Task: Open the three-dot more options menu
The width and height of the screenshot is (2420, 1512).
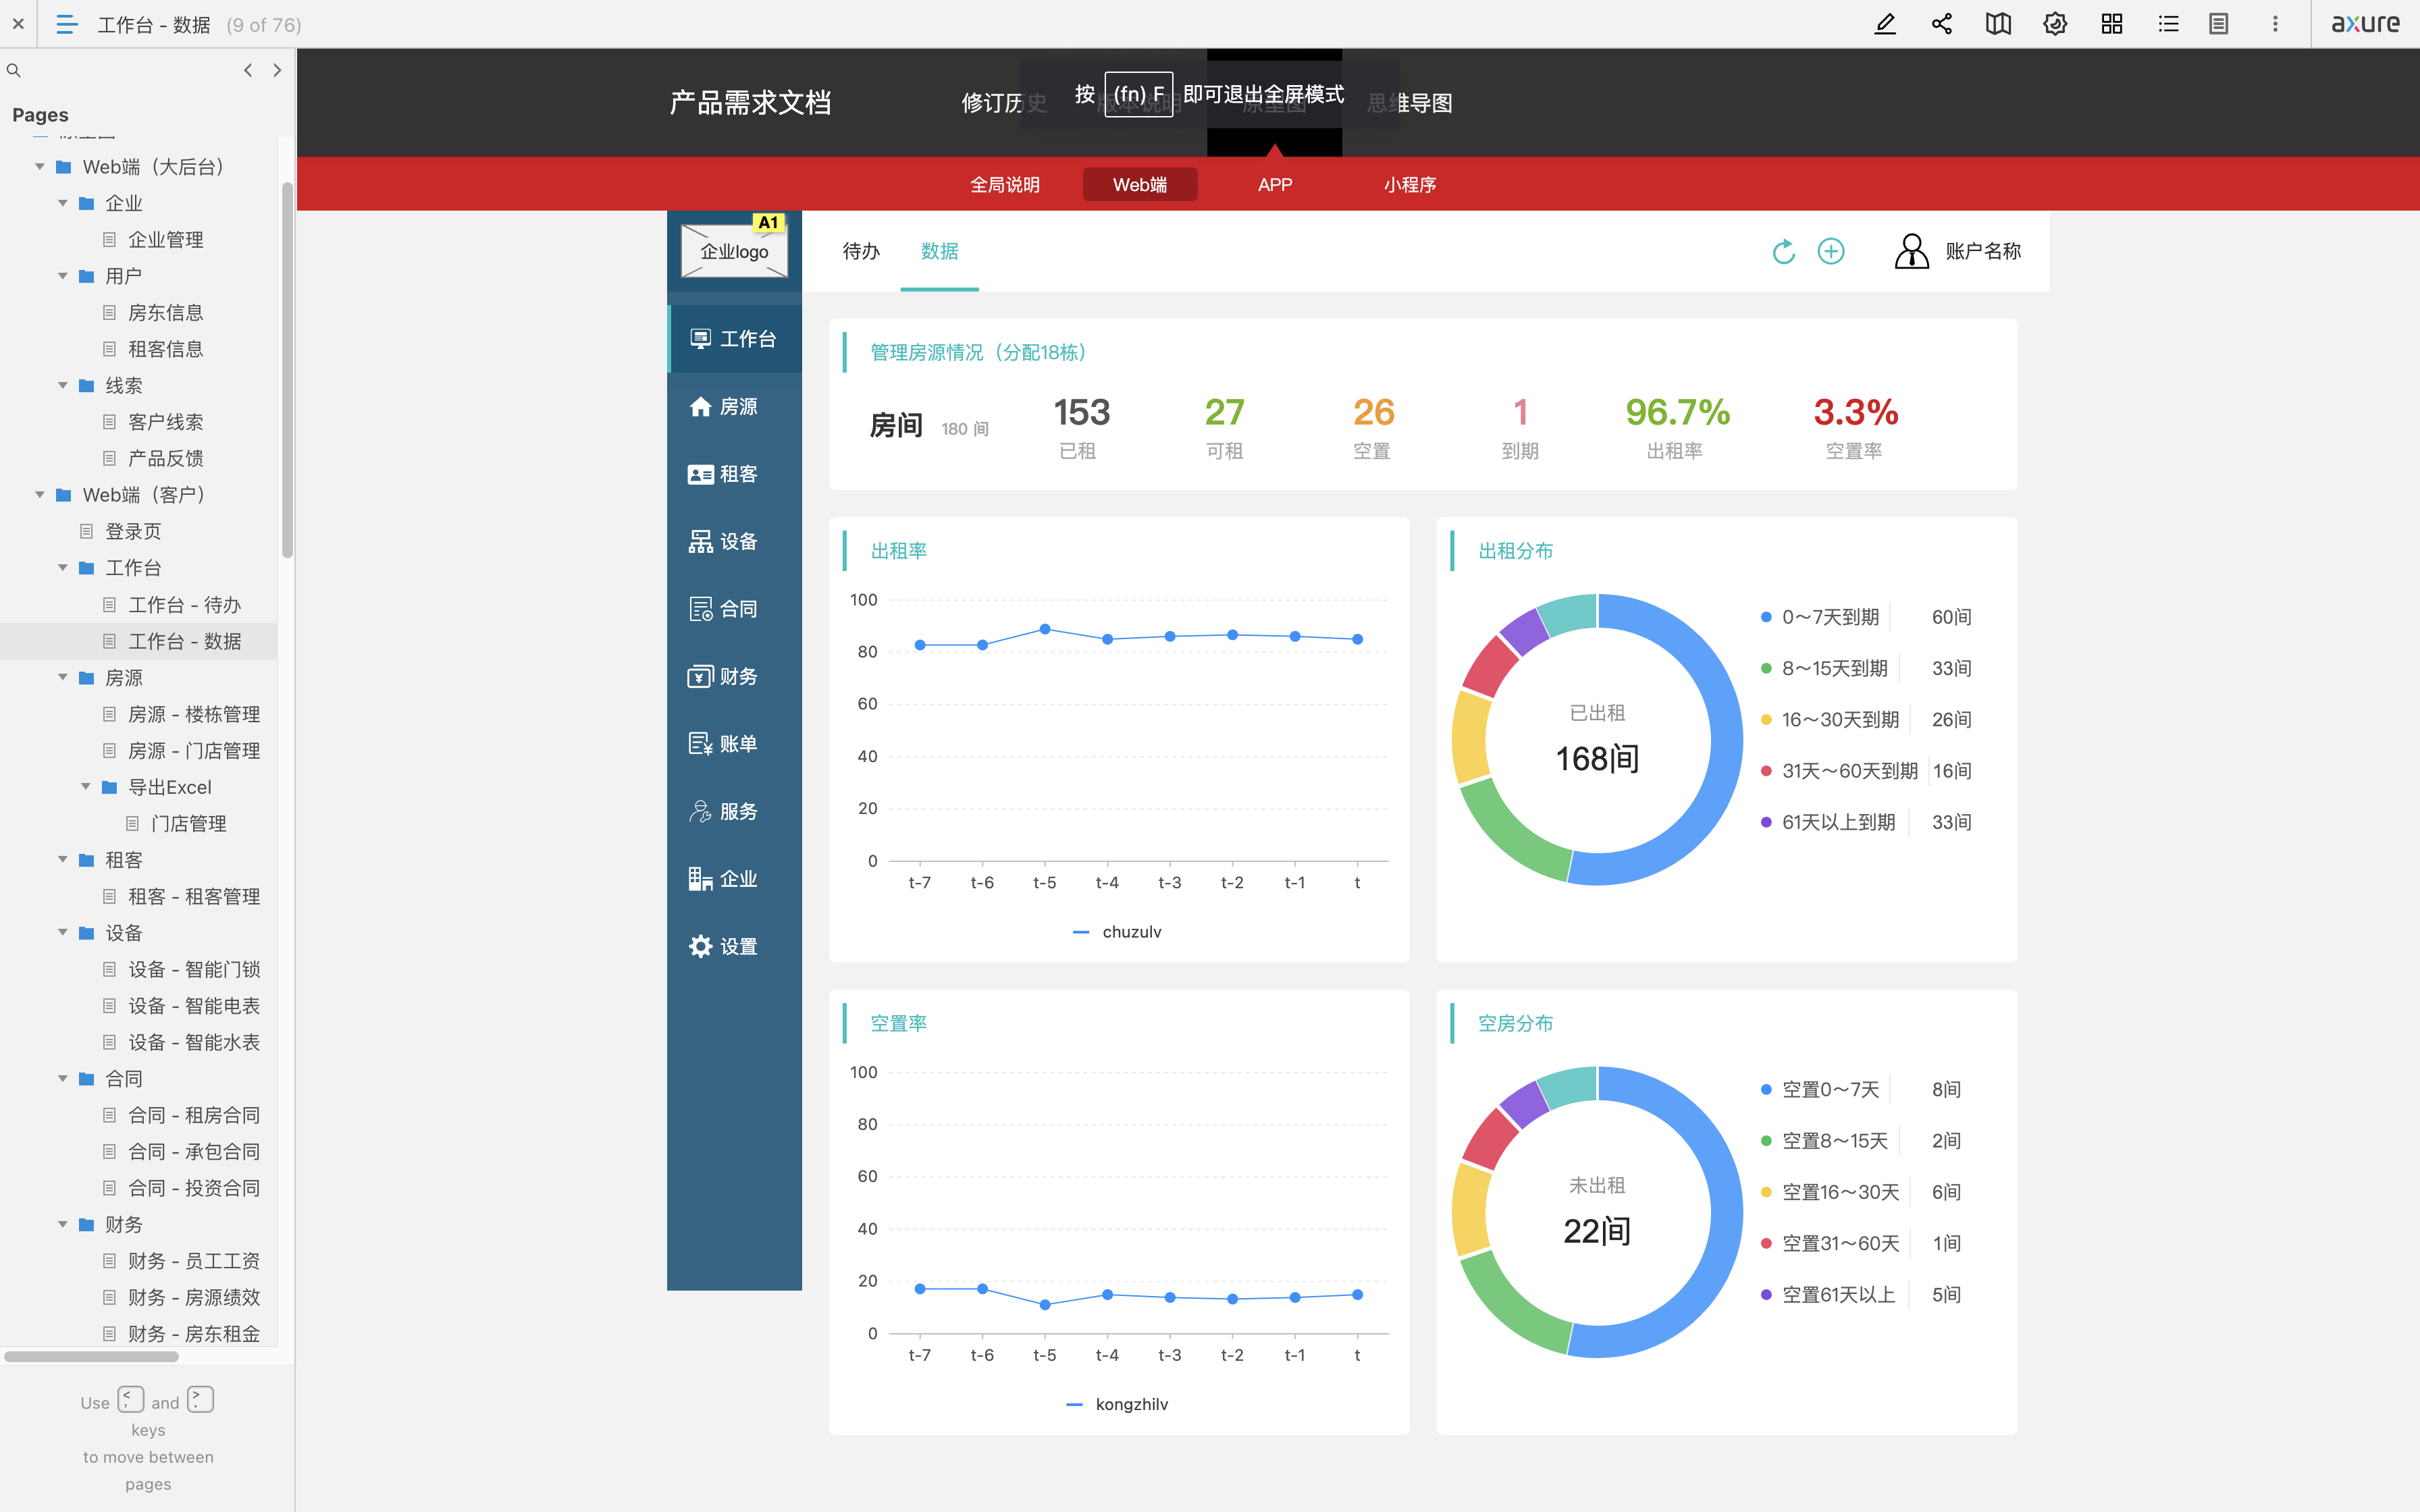Action: pyautogui.click(x=2275, y=24)
